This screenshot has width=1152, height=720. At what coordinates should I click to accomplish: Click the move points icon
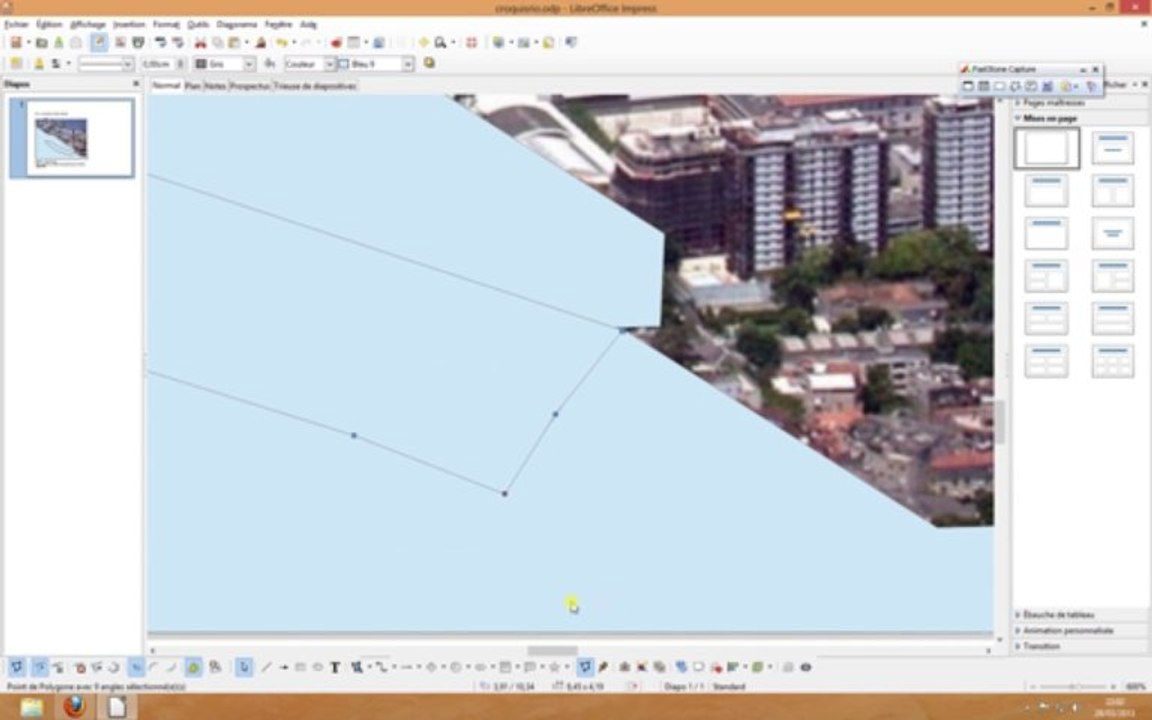click(x=40, y=667)
